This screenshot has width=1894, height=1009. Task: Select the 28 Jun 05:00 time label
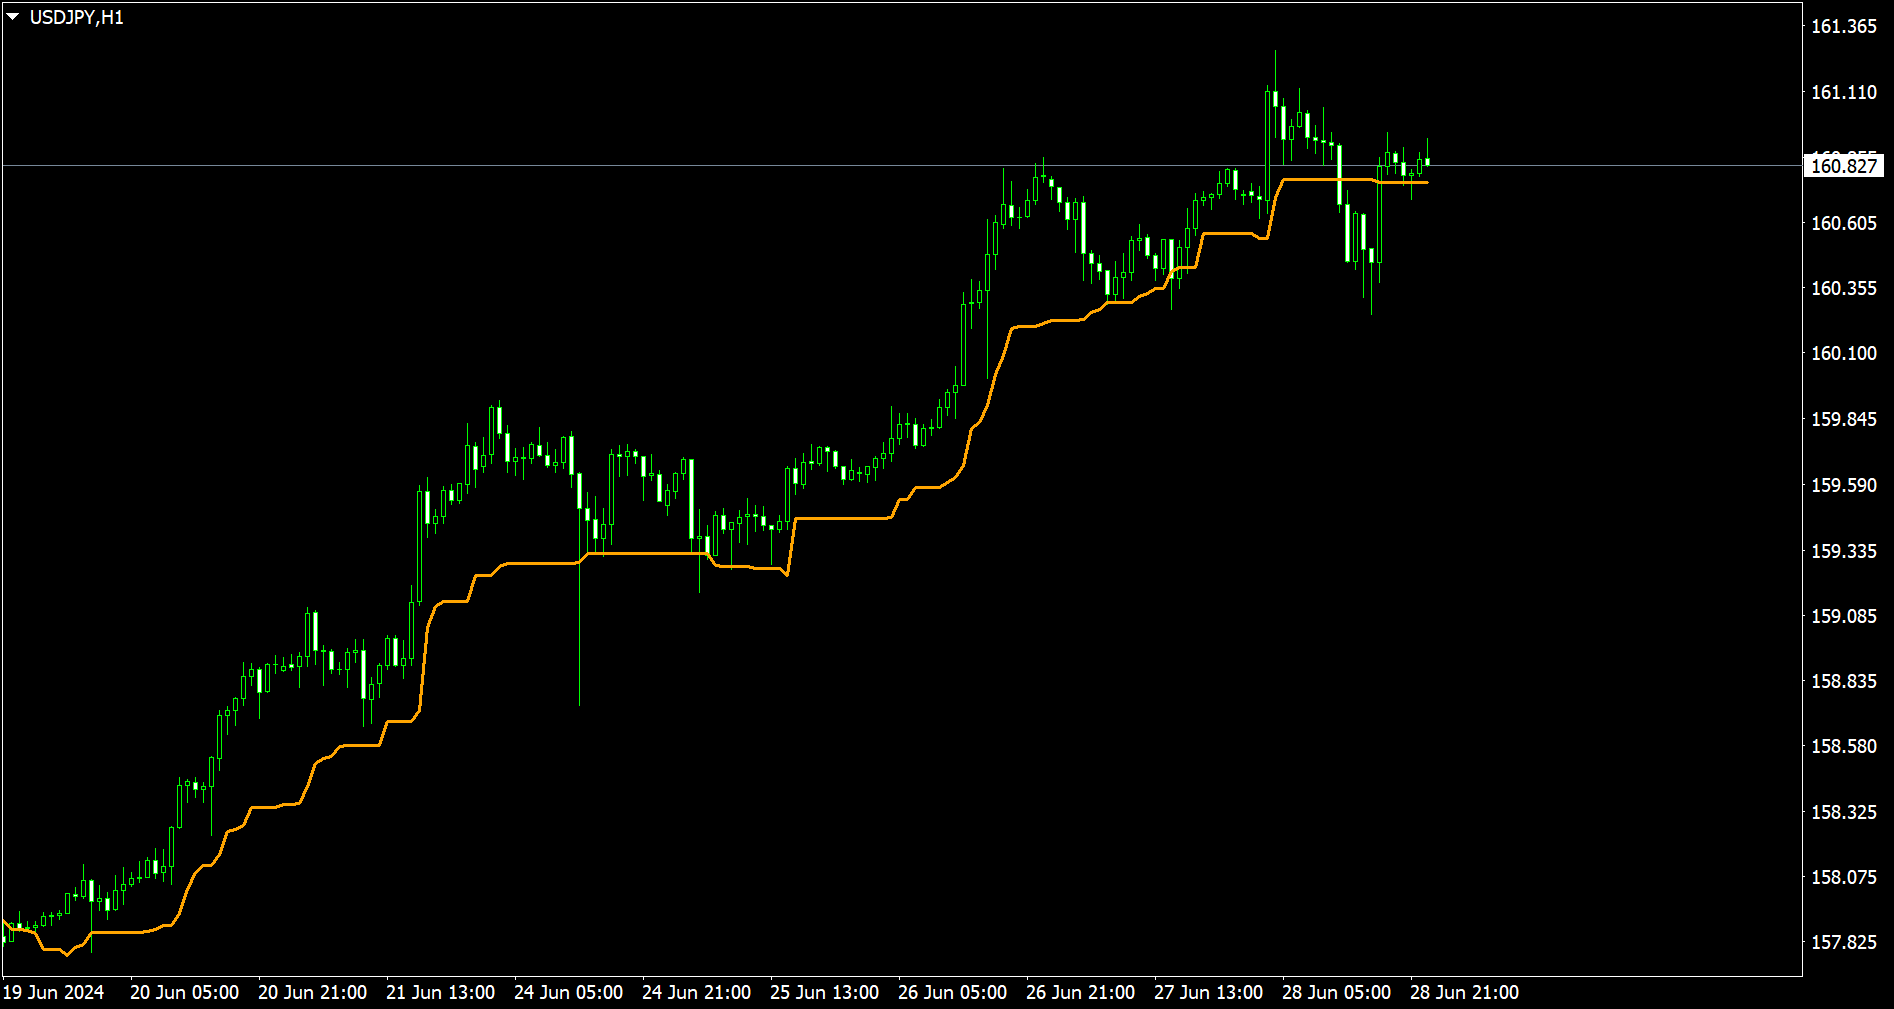pos(1336,992)
